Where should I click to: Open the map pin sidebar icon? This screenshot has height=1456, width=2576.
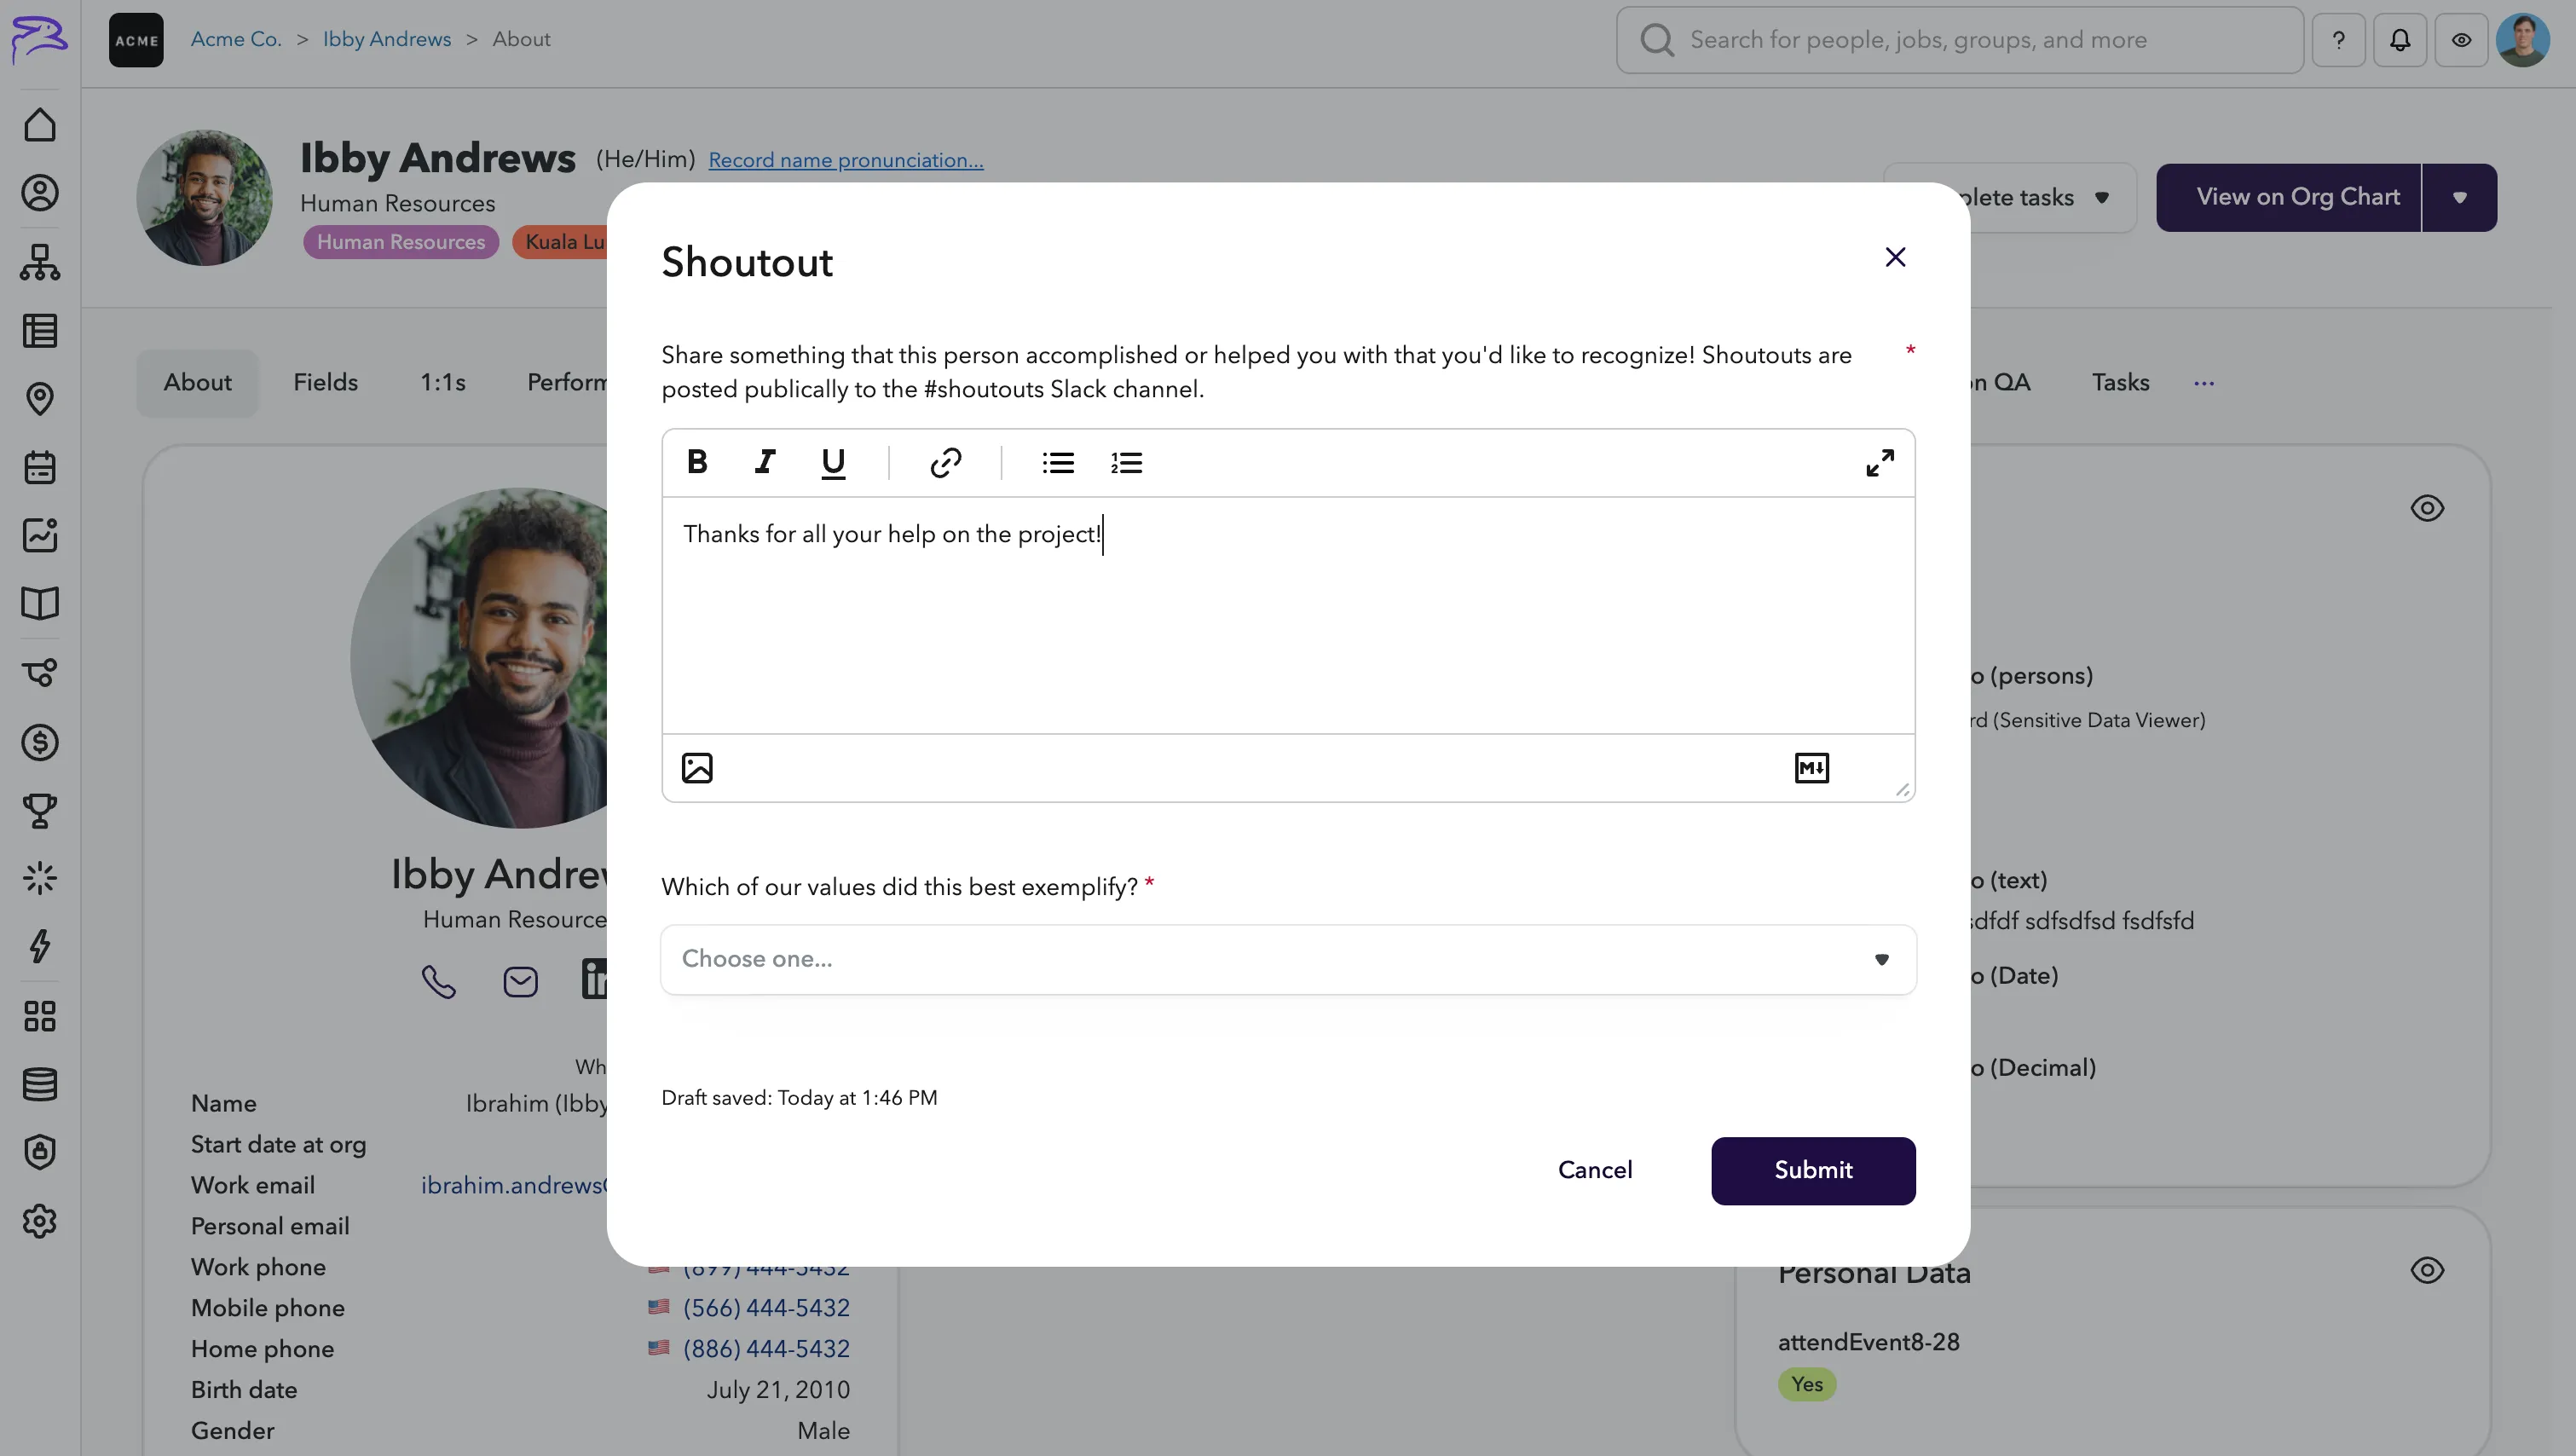(x=40, y=399)
